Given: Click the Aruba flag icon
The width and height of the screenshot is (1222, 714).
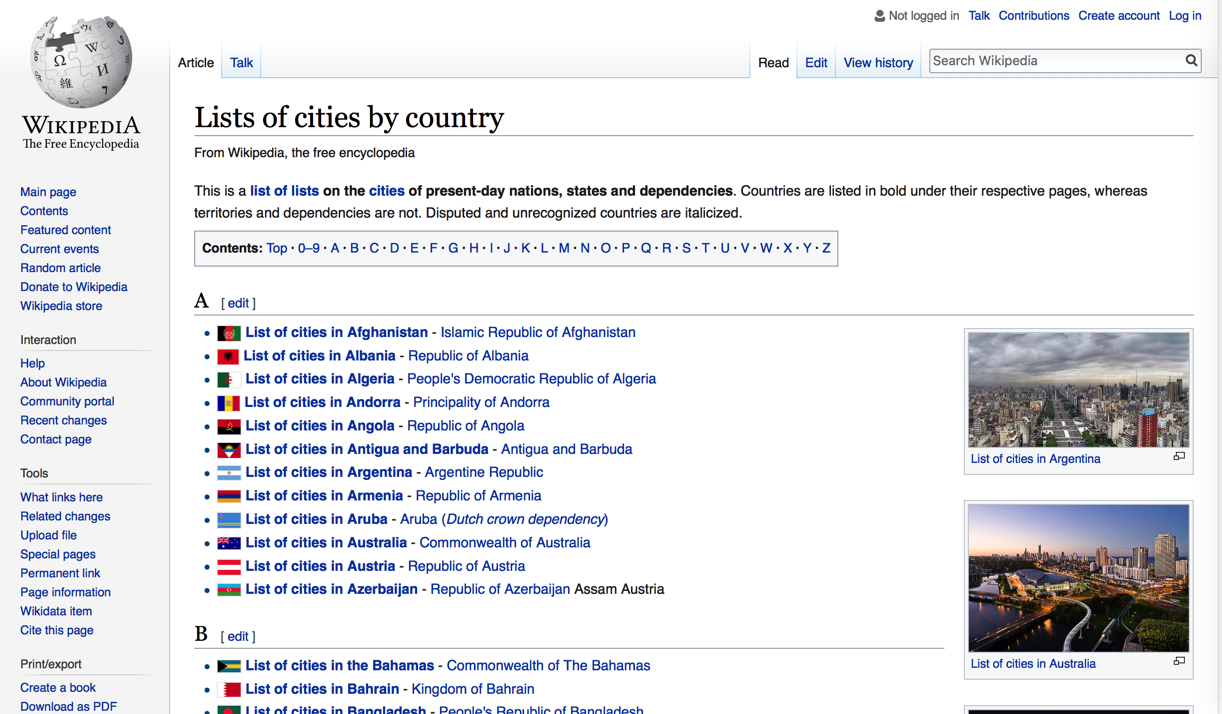Looking at the screenshot, I should click(229, 520).
